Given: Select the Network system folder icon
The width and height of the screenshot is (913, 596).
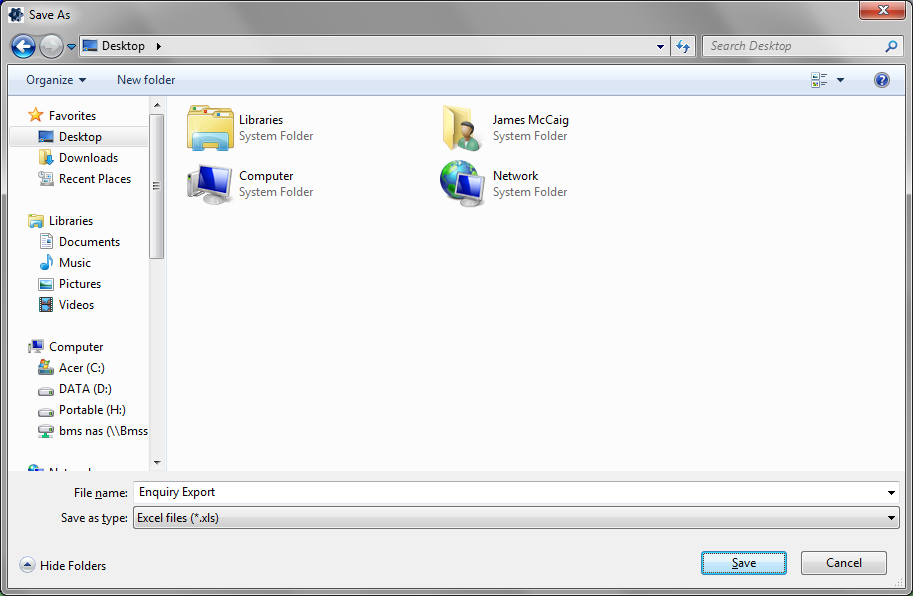Looking at the screenshot, I should tap(462, 183).
